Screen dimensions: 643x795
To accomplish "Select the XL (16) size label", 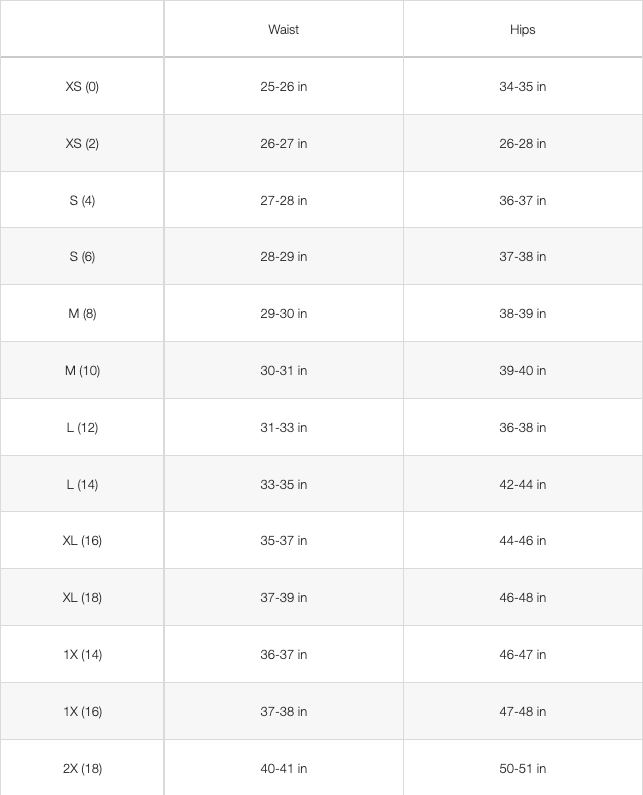I will (x=82, y=541).
